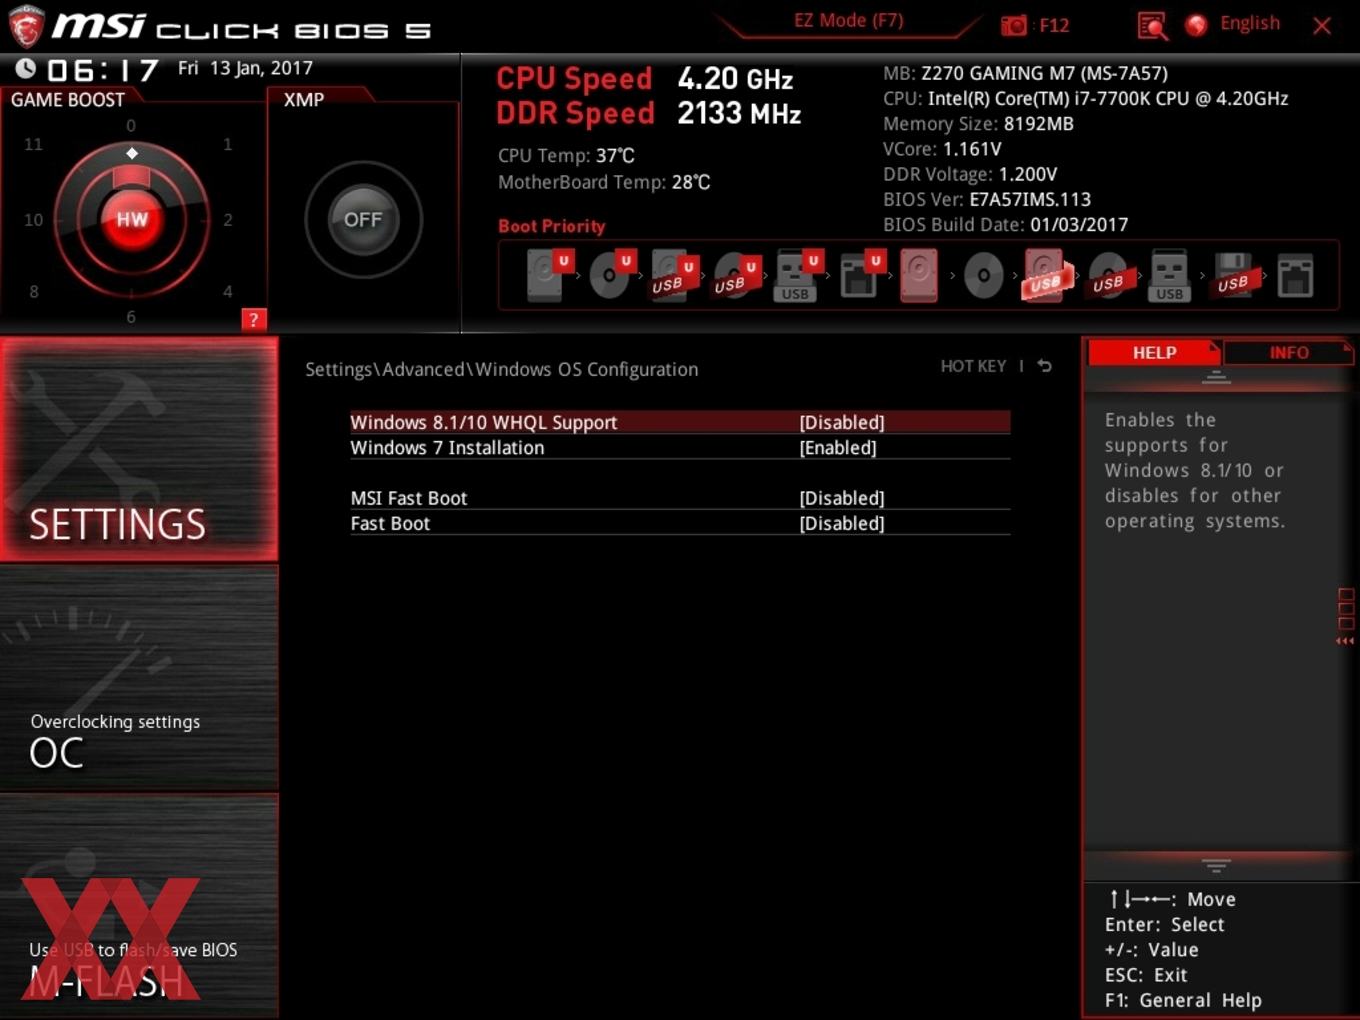Viewport: 1360px width, 1020px height.
Task: Click the Settings\Advanced\Windows OS Configuration breadcrumb
Action: [501, 369]
